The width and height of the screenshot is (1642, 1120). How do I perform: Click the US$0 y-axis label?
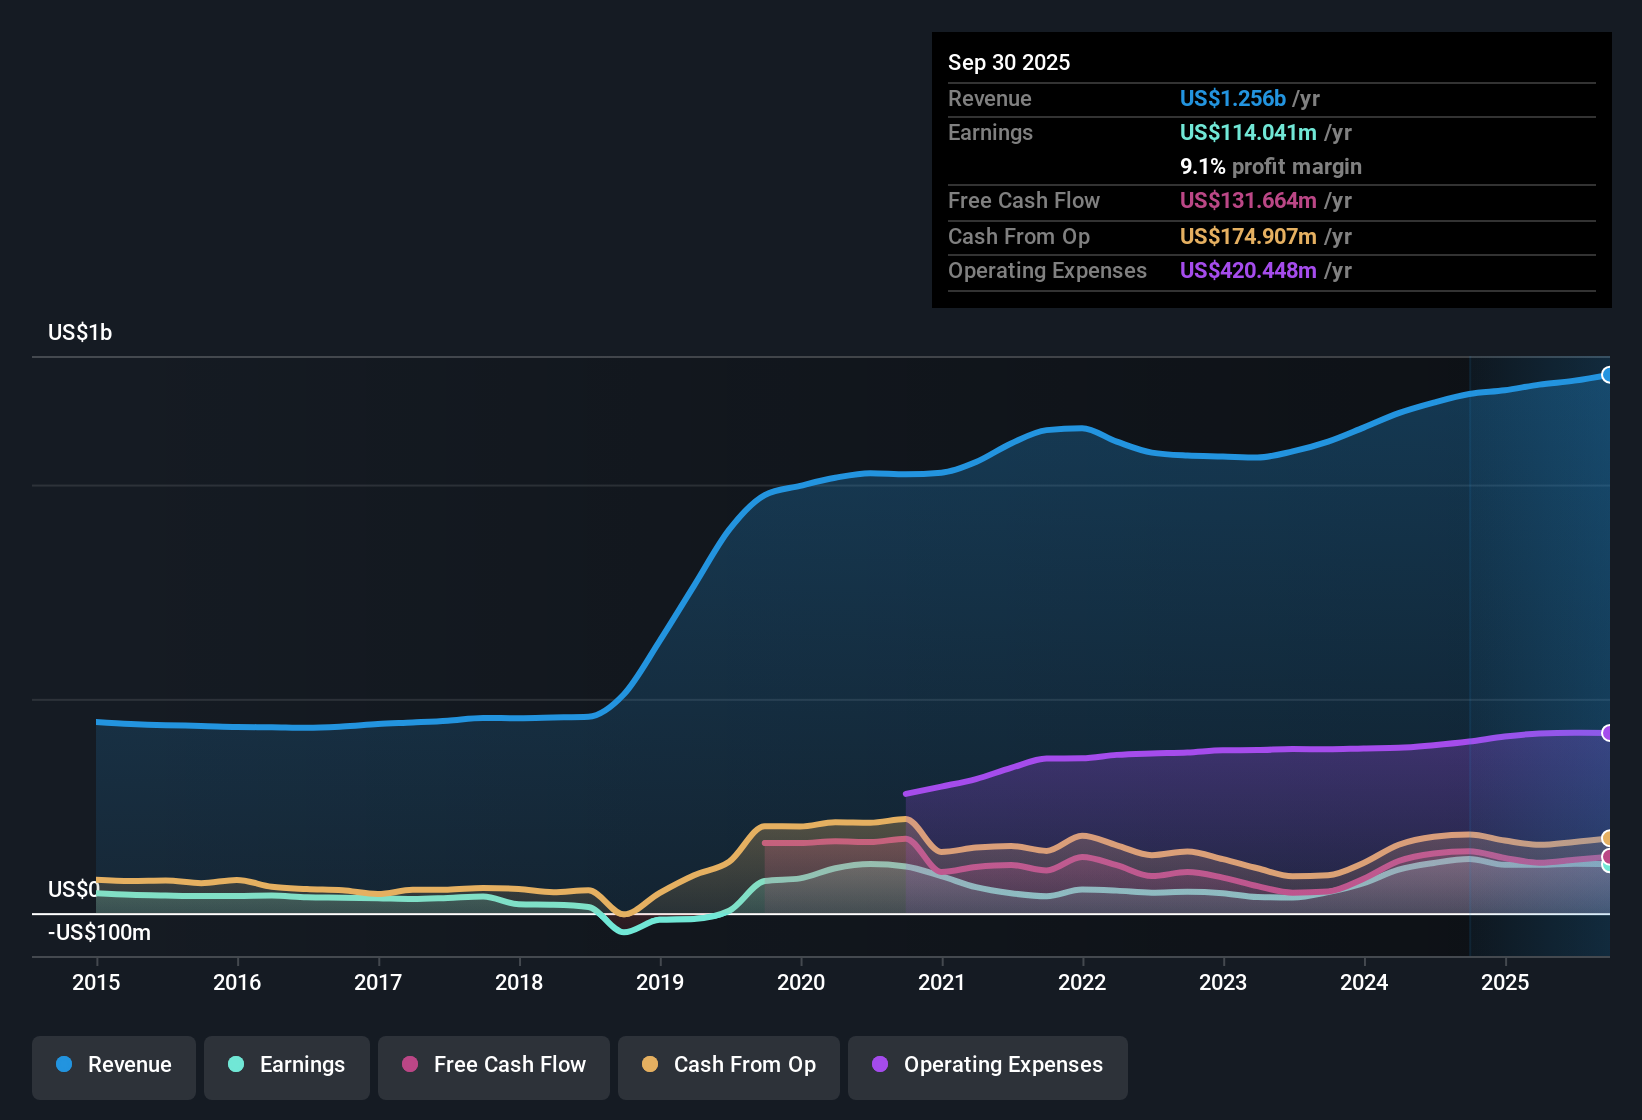pyautogui.click(x=74, y=889)
